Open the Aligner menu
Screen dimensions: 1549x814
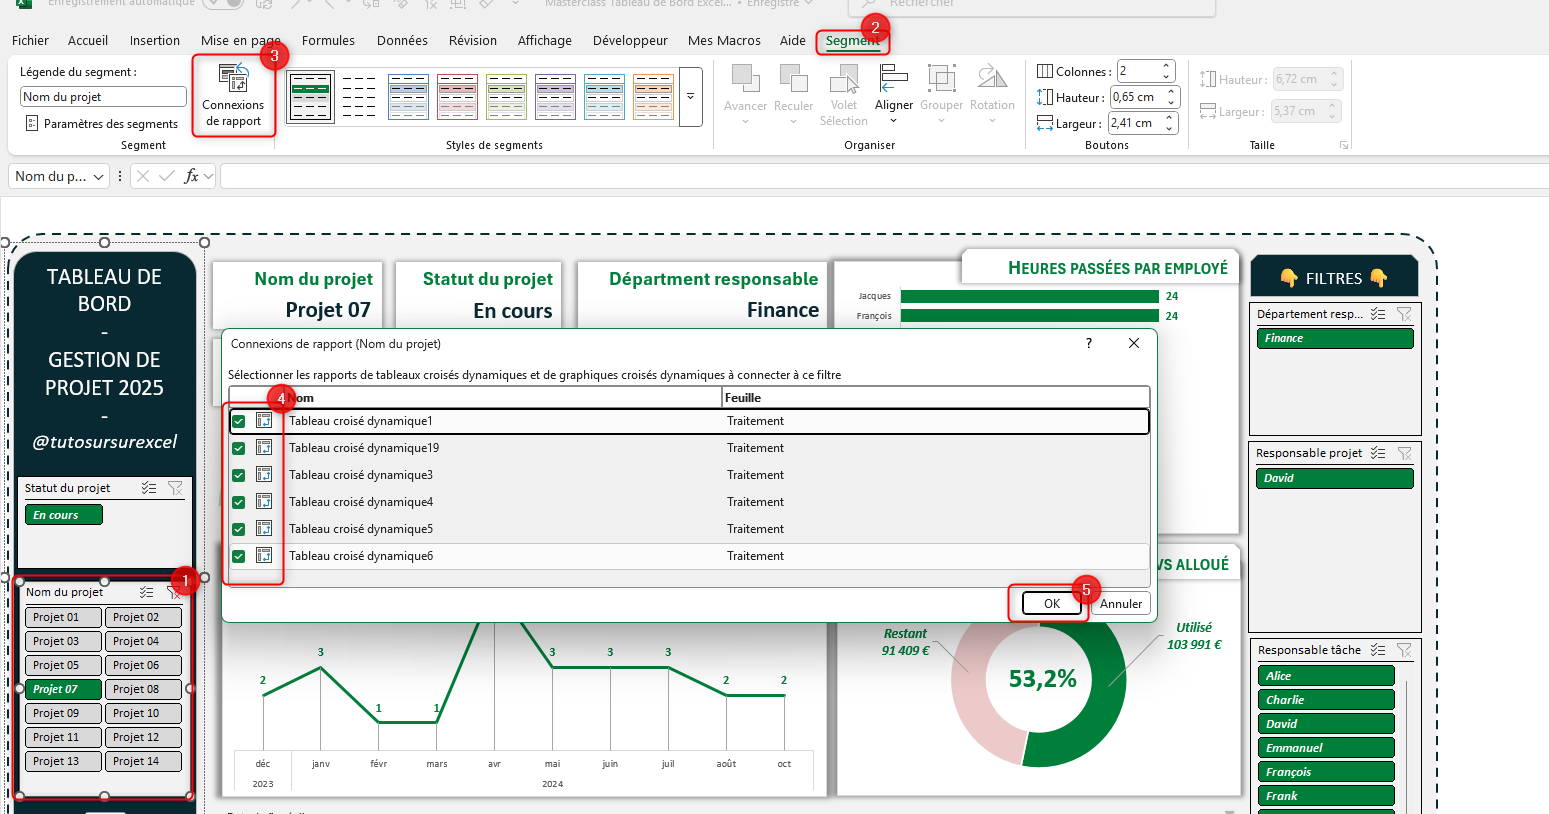[x=893, y=96]
